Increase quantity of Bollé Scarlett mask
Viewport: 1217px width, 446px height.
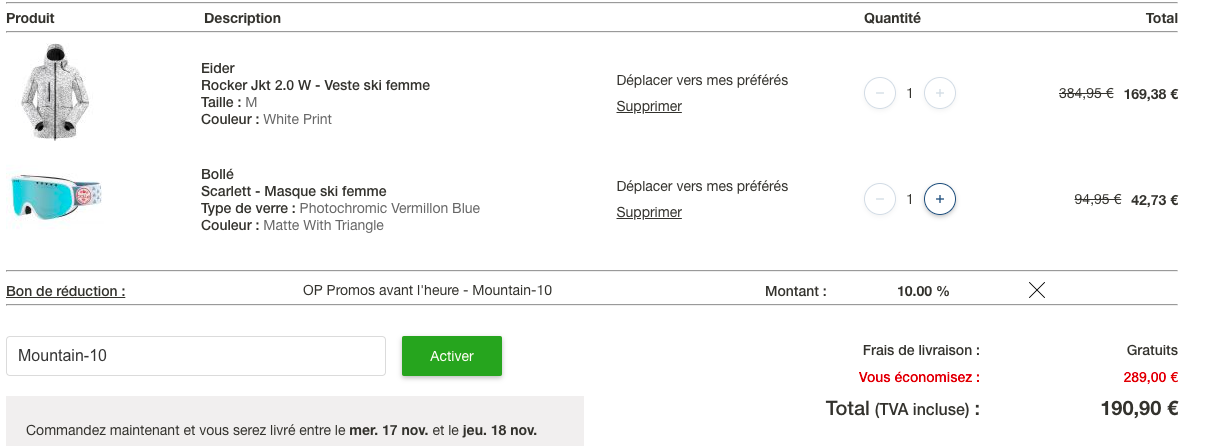(939, 199)
